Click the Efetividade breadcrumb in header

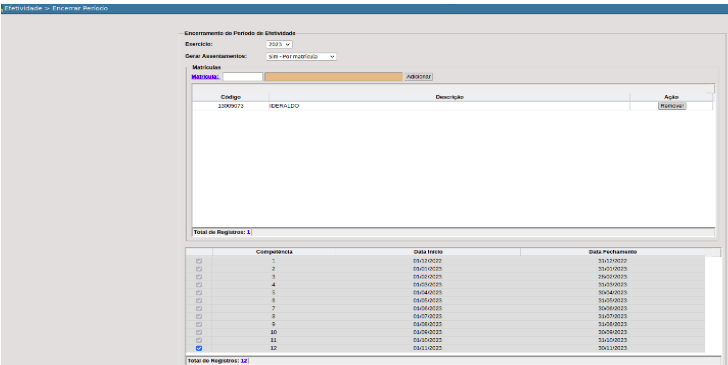[23, 8]
